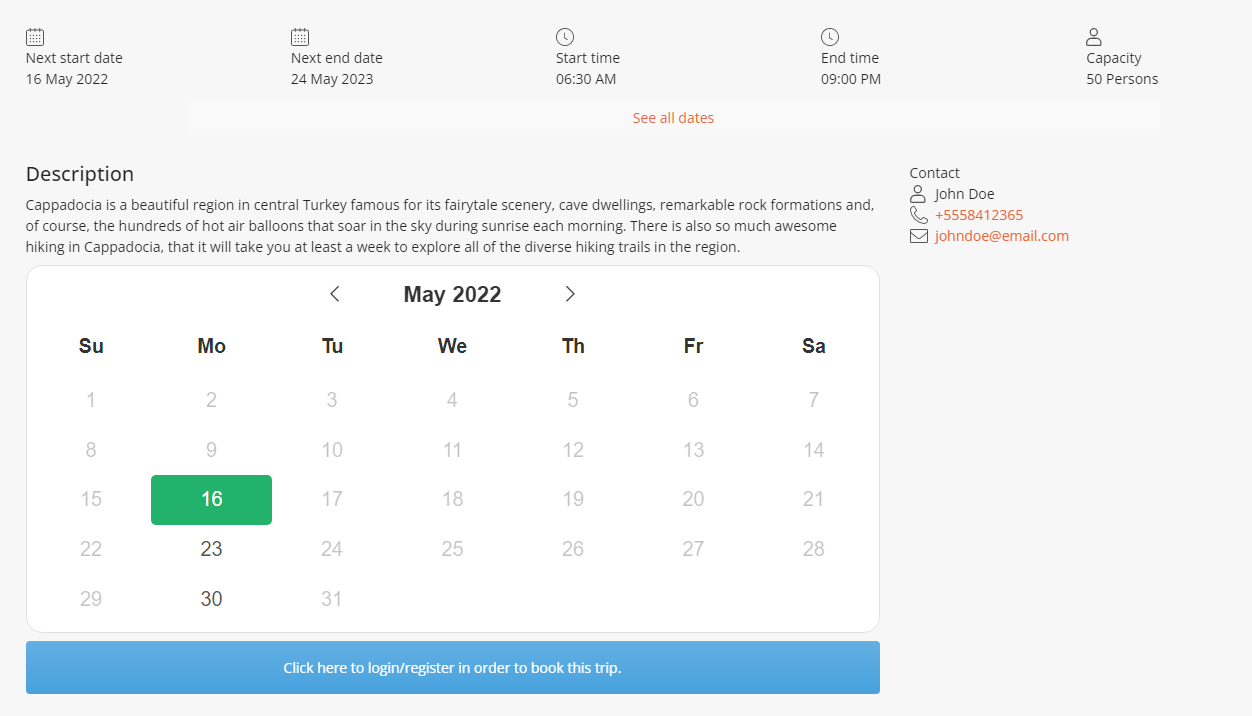Screen dimensions: 1252x716
Task: Click the contact person icon beside John Doe
Action: 918,194
